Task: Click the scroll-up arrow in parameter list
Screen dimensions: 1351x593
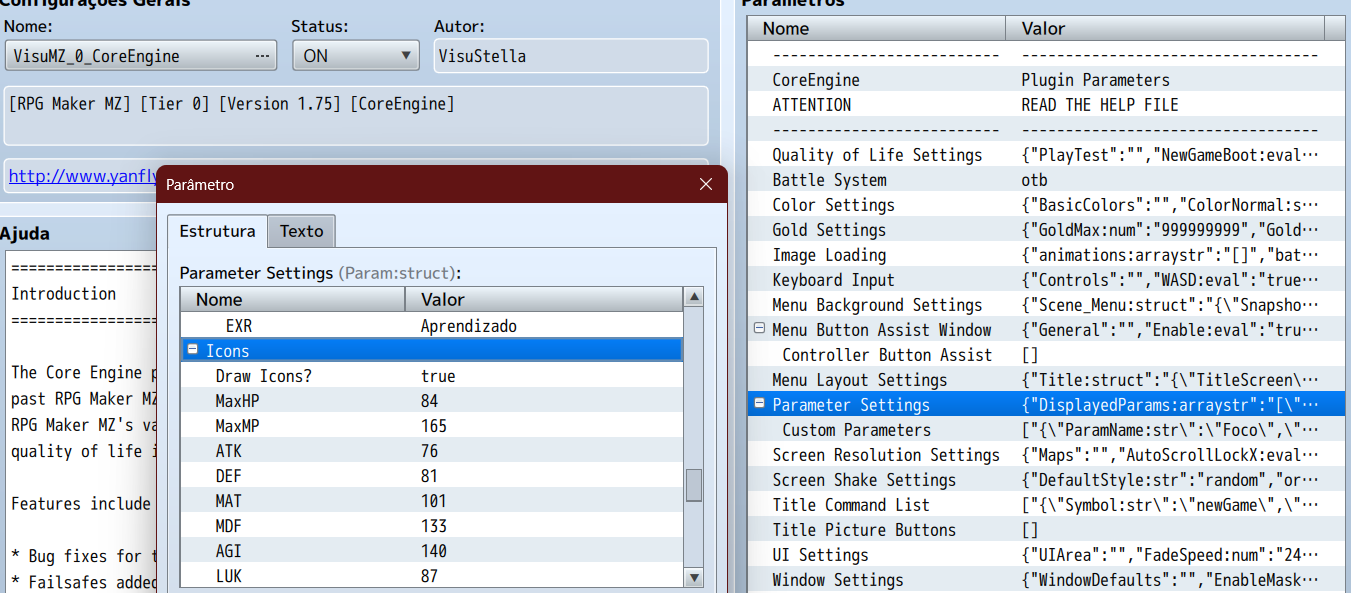Action: [693, 297]
